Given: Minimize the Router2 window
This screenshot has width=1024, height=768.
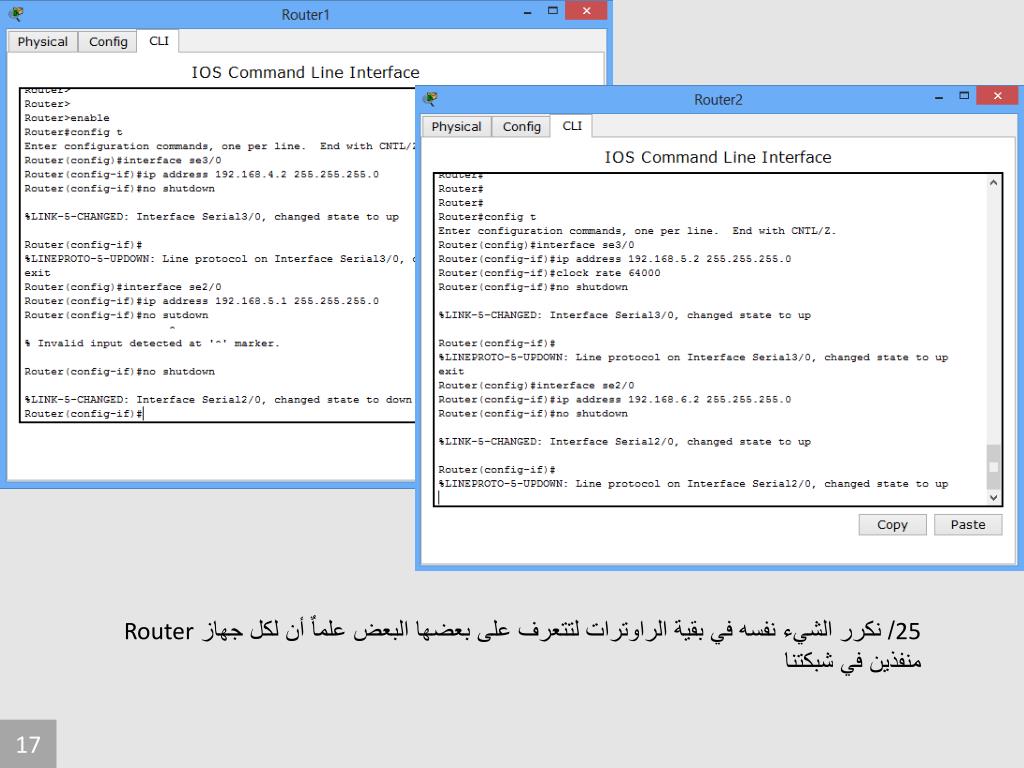Looking at the screenshot, I should pos(938,97).
